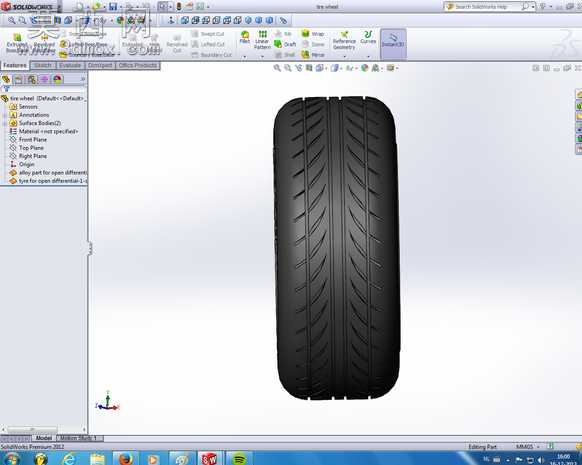
Task: Click the Save icon in title toolbar
Action: pos(113,6)
